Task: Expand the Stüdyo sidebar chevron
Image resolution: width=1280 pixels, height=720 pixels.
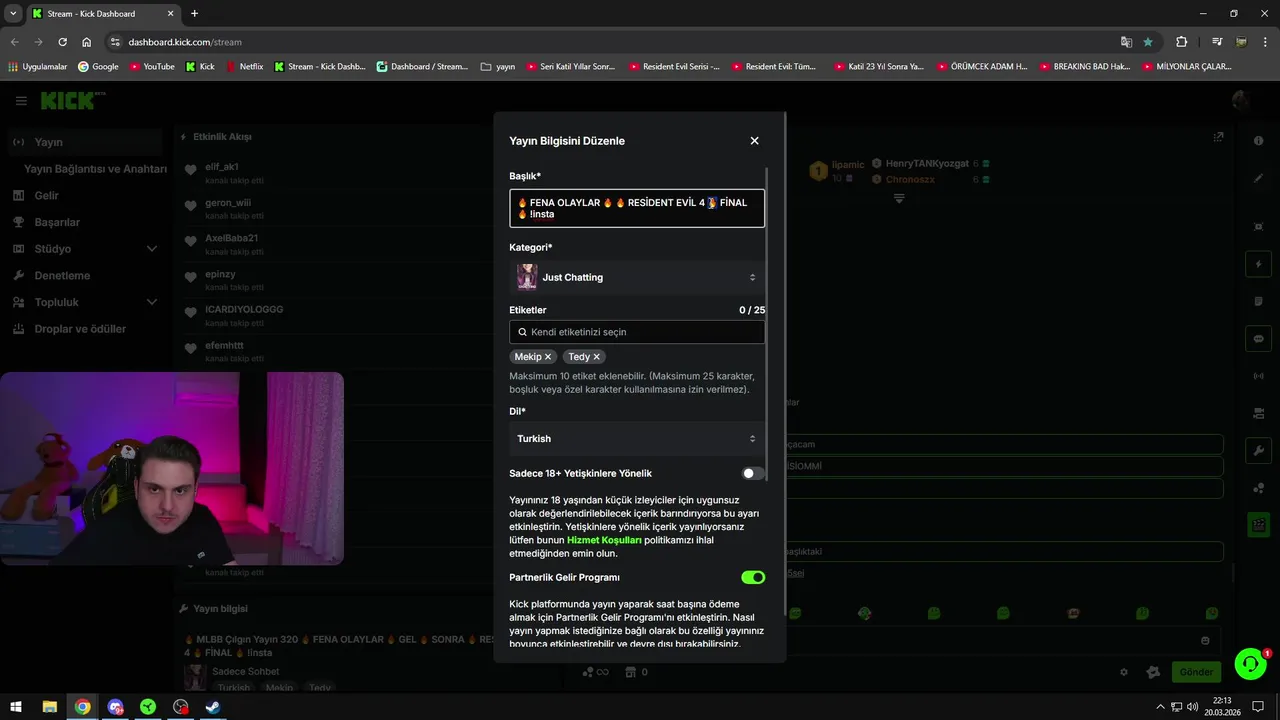Action: click(152, 249)
